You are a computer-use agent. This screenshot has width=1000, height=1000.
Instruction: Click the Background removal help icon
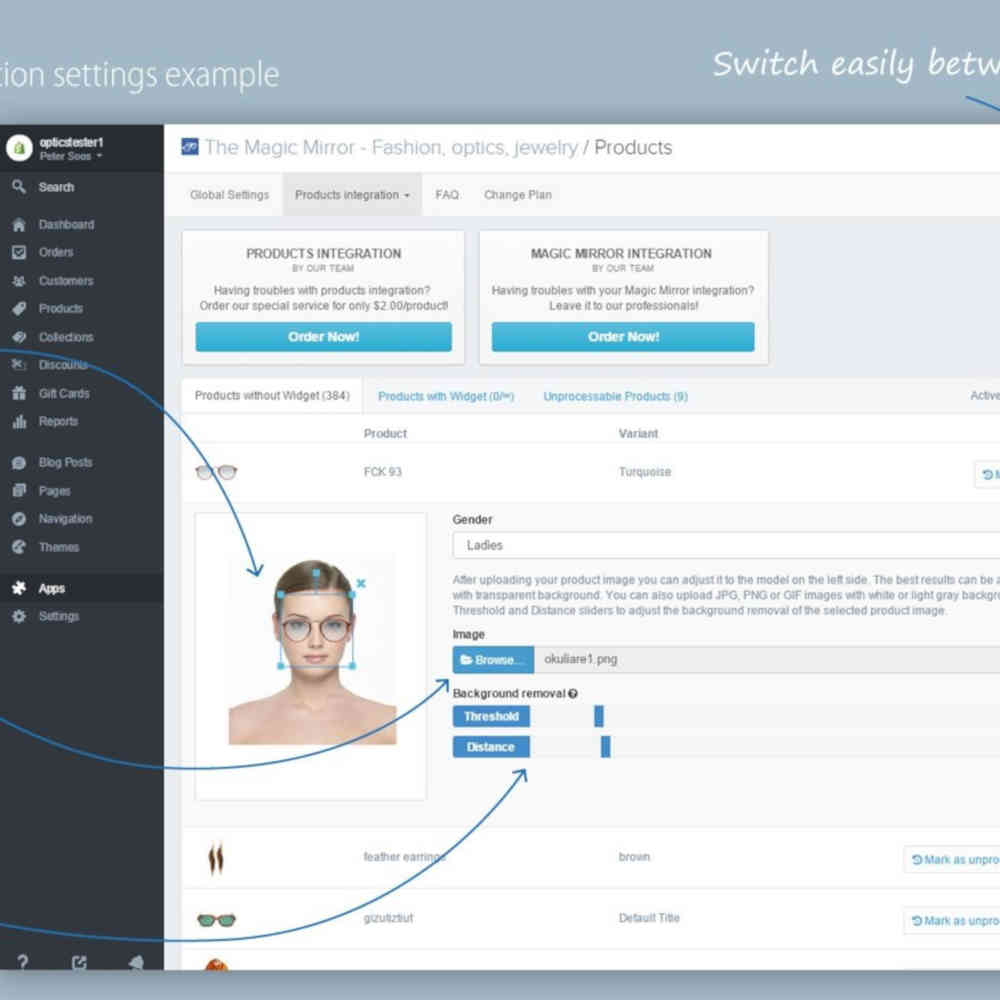pos(572,694)
